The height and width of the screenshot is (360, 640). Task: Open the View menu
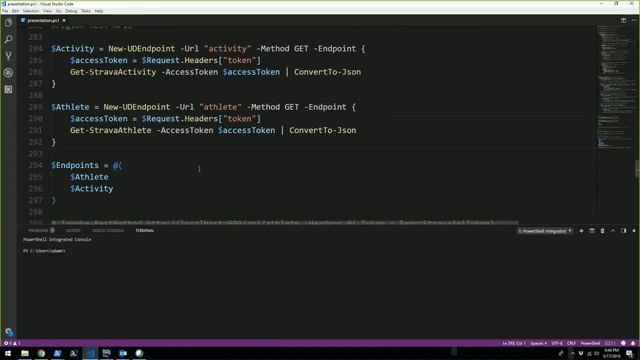pyautogui.click(x=47, y=11)
